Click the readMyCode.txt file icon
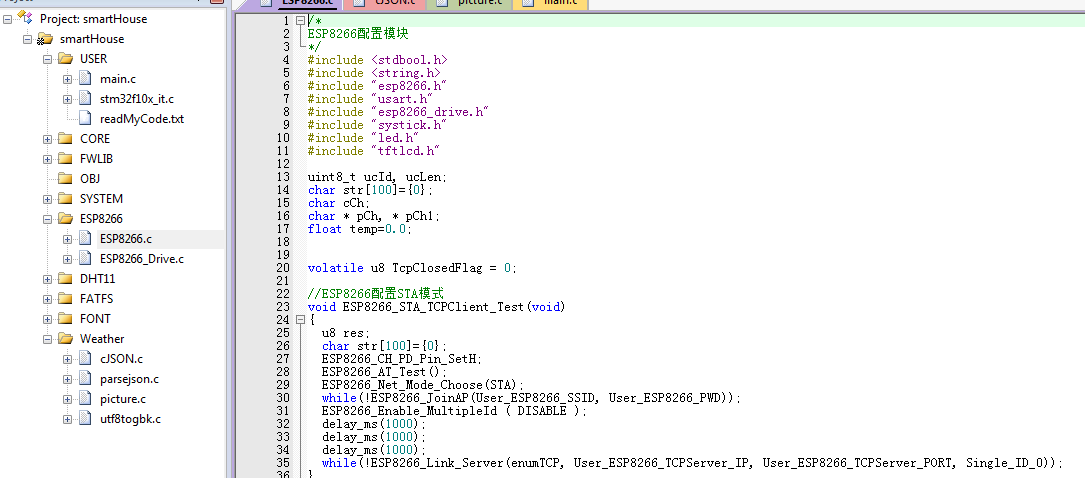Image resolution: width=1085 pixels, height=478 pixels. pyautogui.click(x=85, y=119)
